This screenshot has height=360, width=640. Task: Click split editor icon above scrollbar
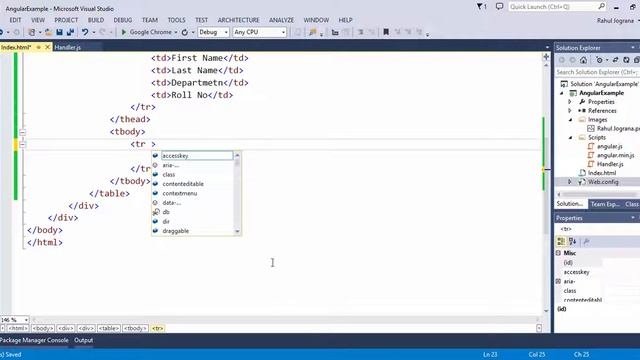click(546, 57)
